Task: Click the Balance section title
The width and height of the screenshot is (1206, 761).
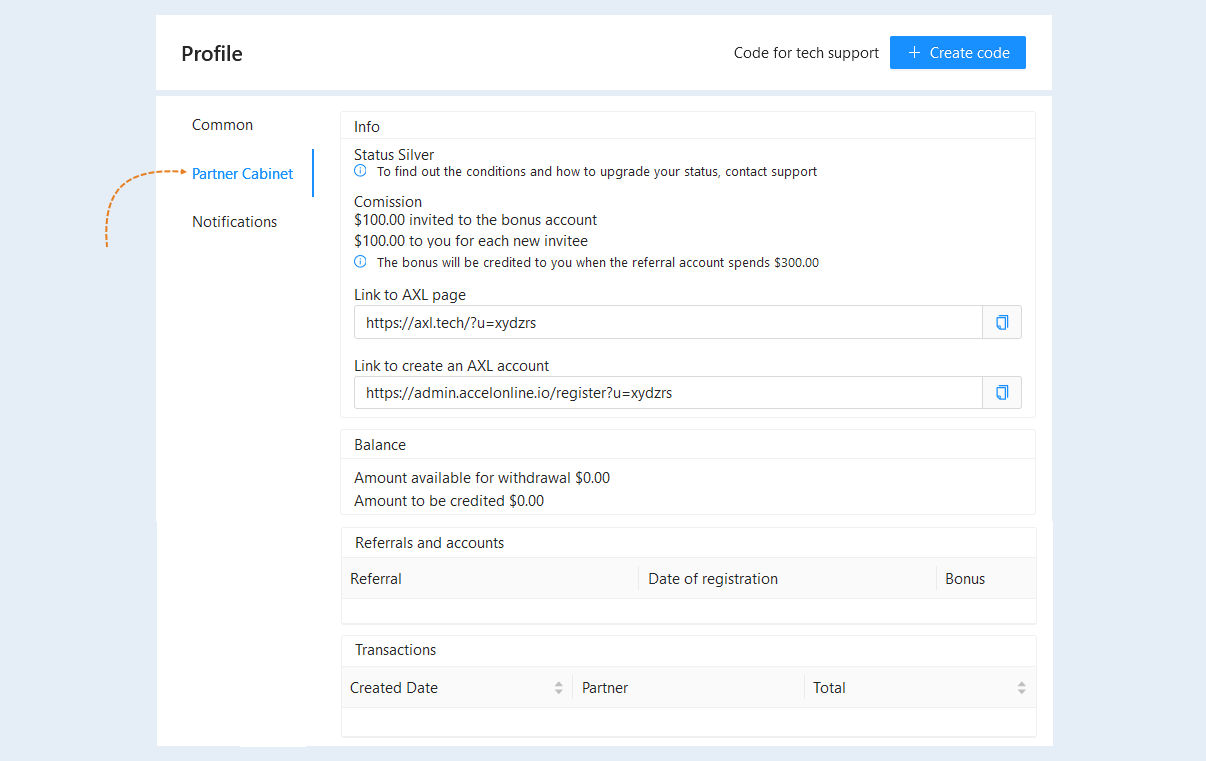Action: coord(380,445)
